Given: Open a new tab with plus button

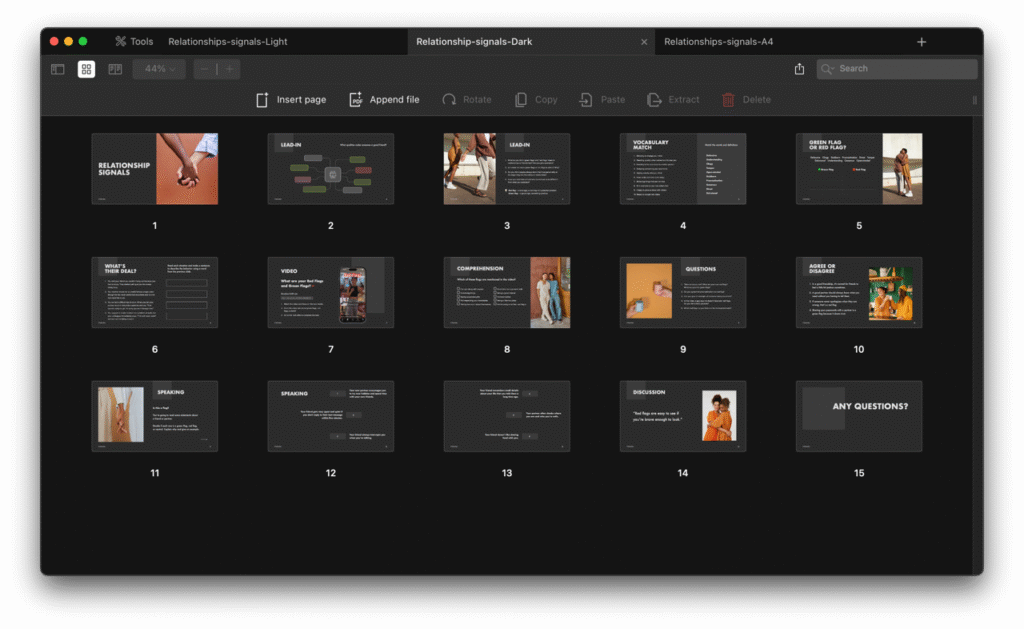Looking at the screenshot, I should pos(921,42).
